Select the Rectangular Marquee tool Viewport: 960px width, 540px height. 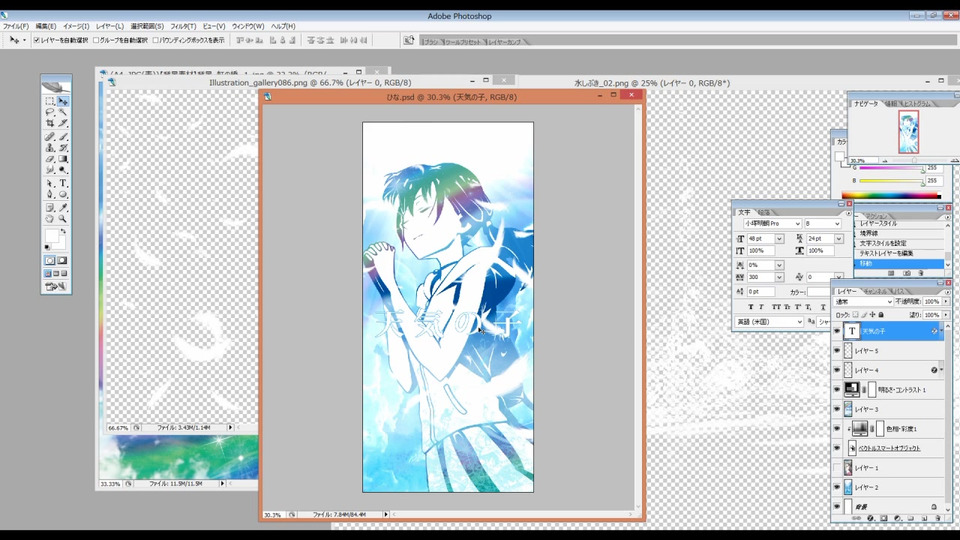pyautogui.click(x=50, y=102)
